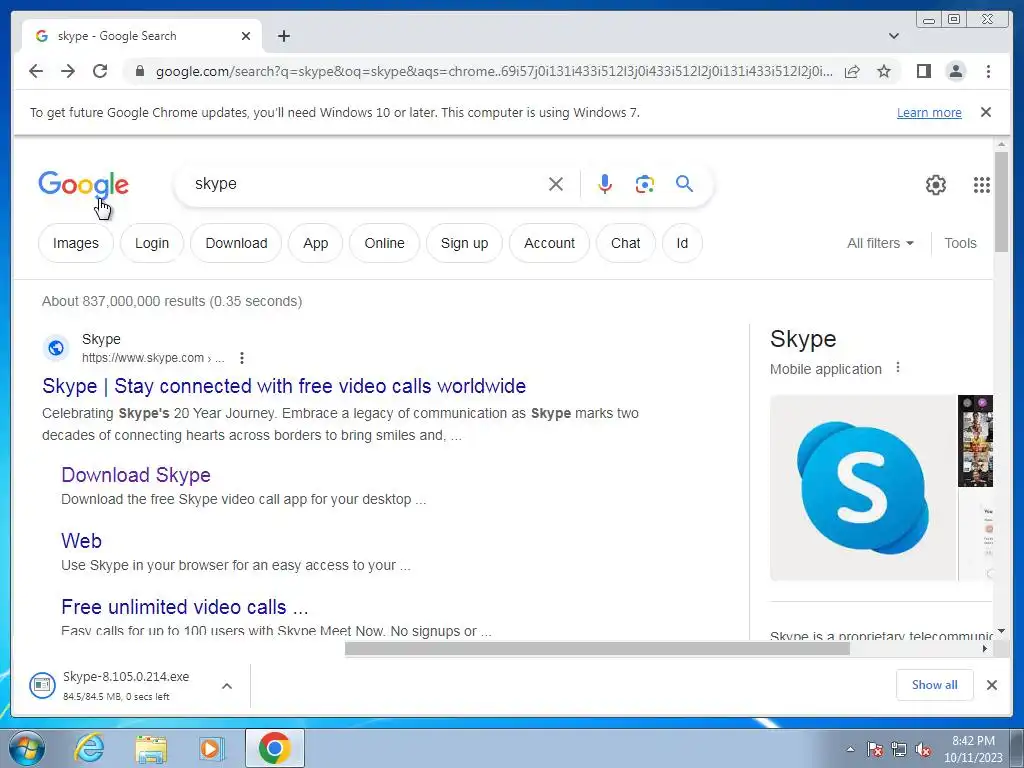
Task: Click the vertical scrollbar thumb
Action: pos(1001,201)
